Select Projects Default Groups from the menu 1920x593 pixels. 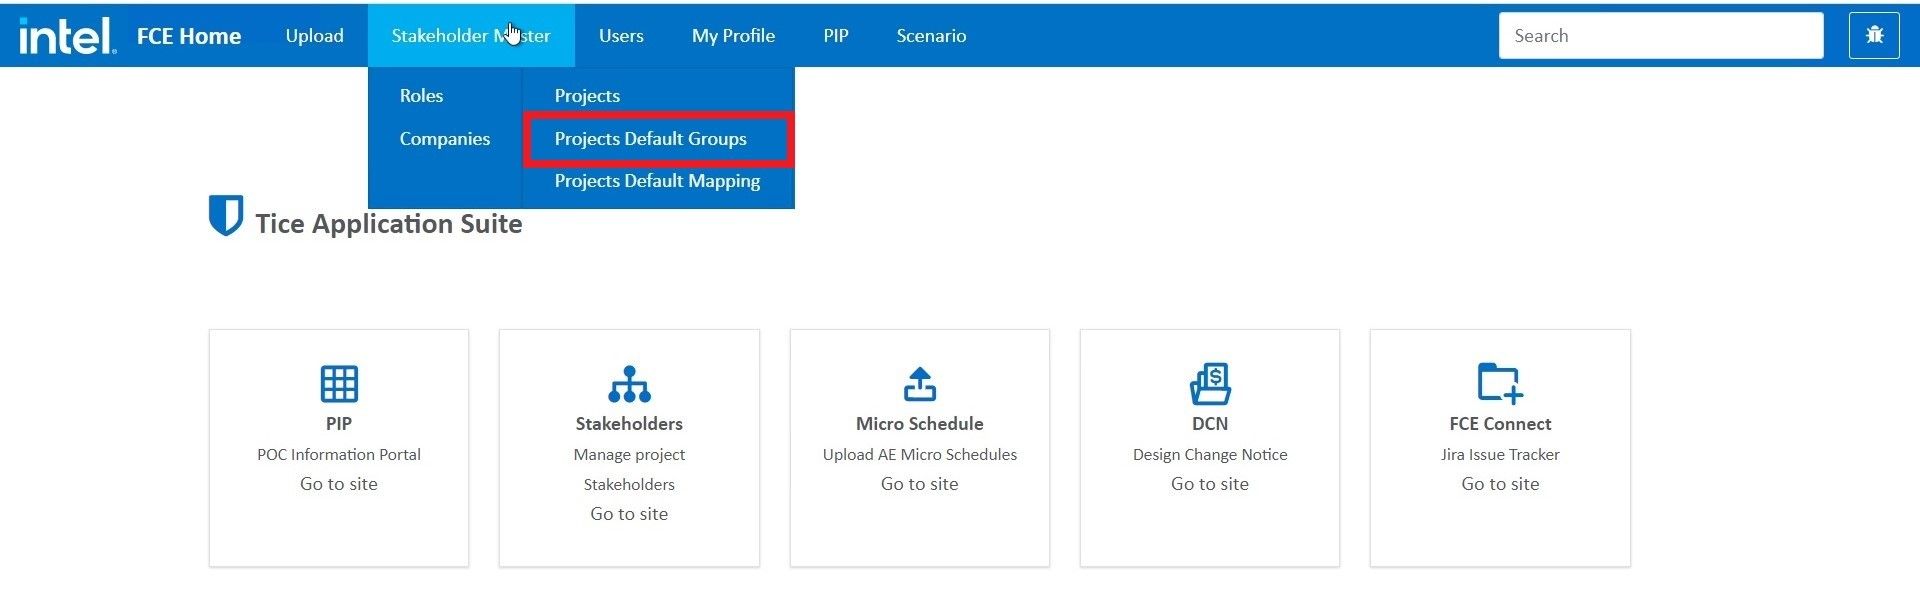[x=651, y=139]
